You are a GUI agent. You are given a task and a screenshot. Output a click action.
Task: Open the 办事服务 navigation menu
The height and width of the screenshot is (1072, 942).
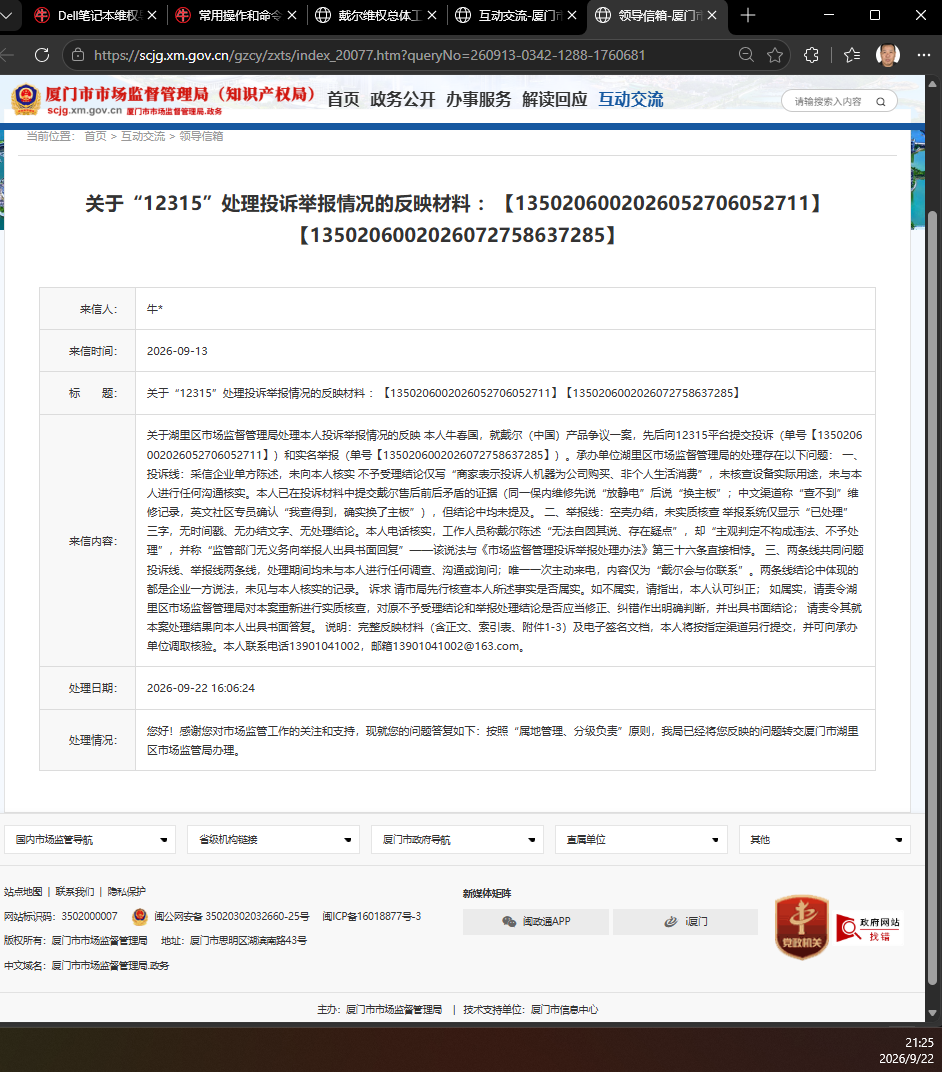click(479, 100)
